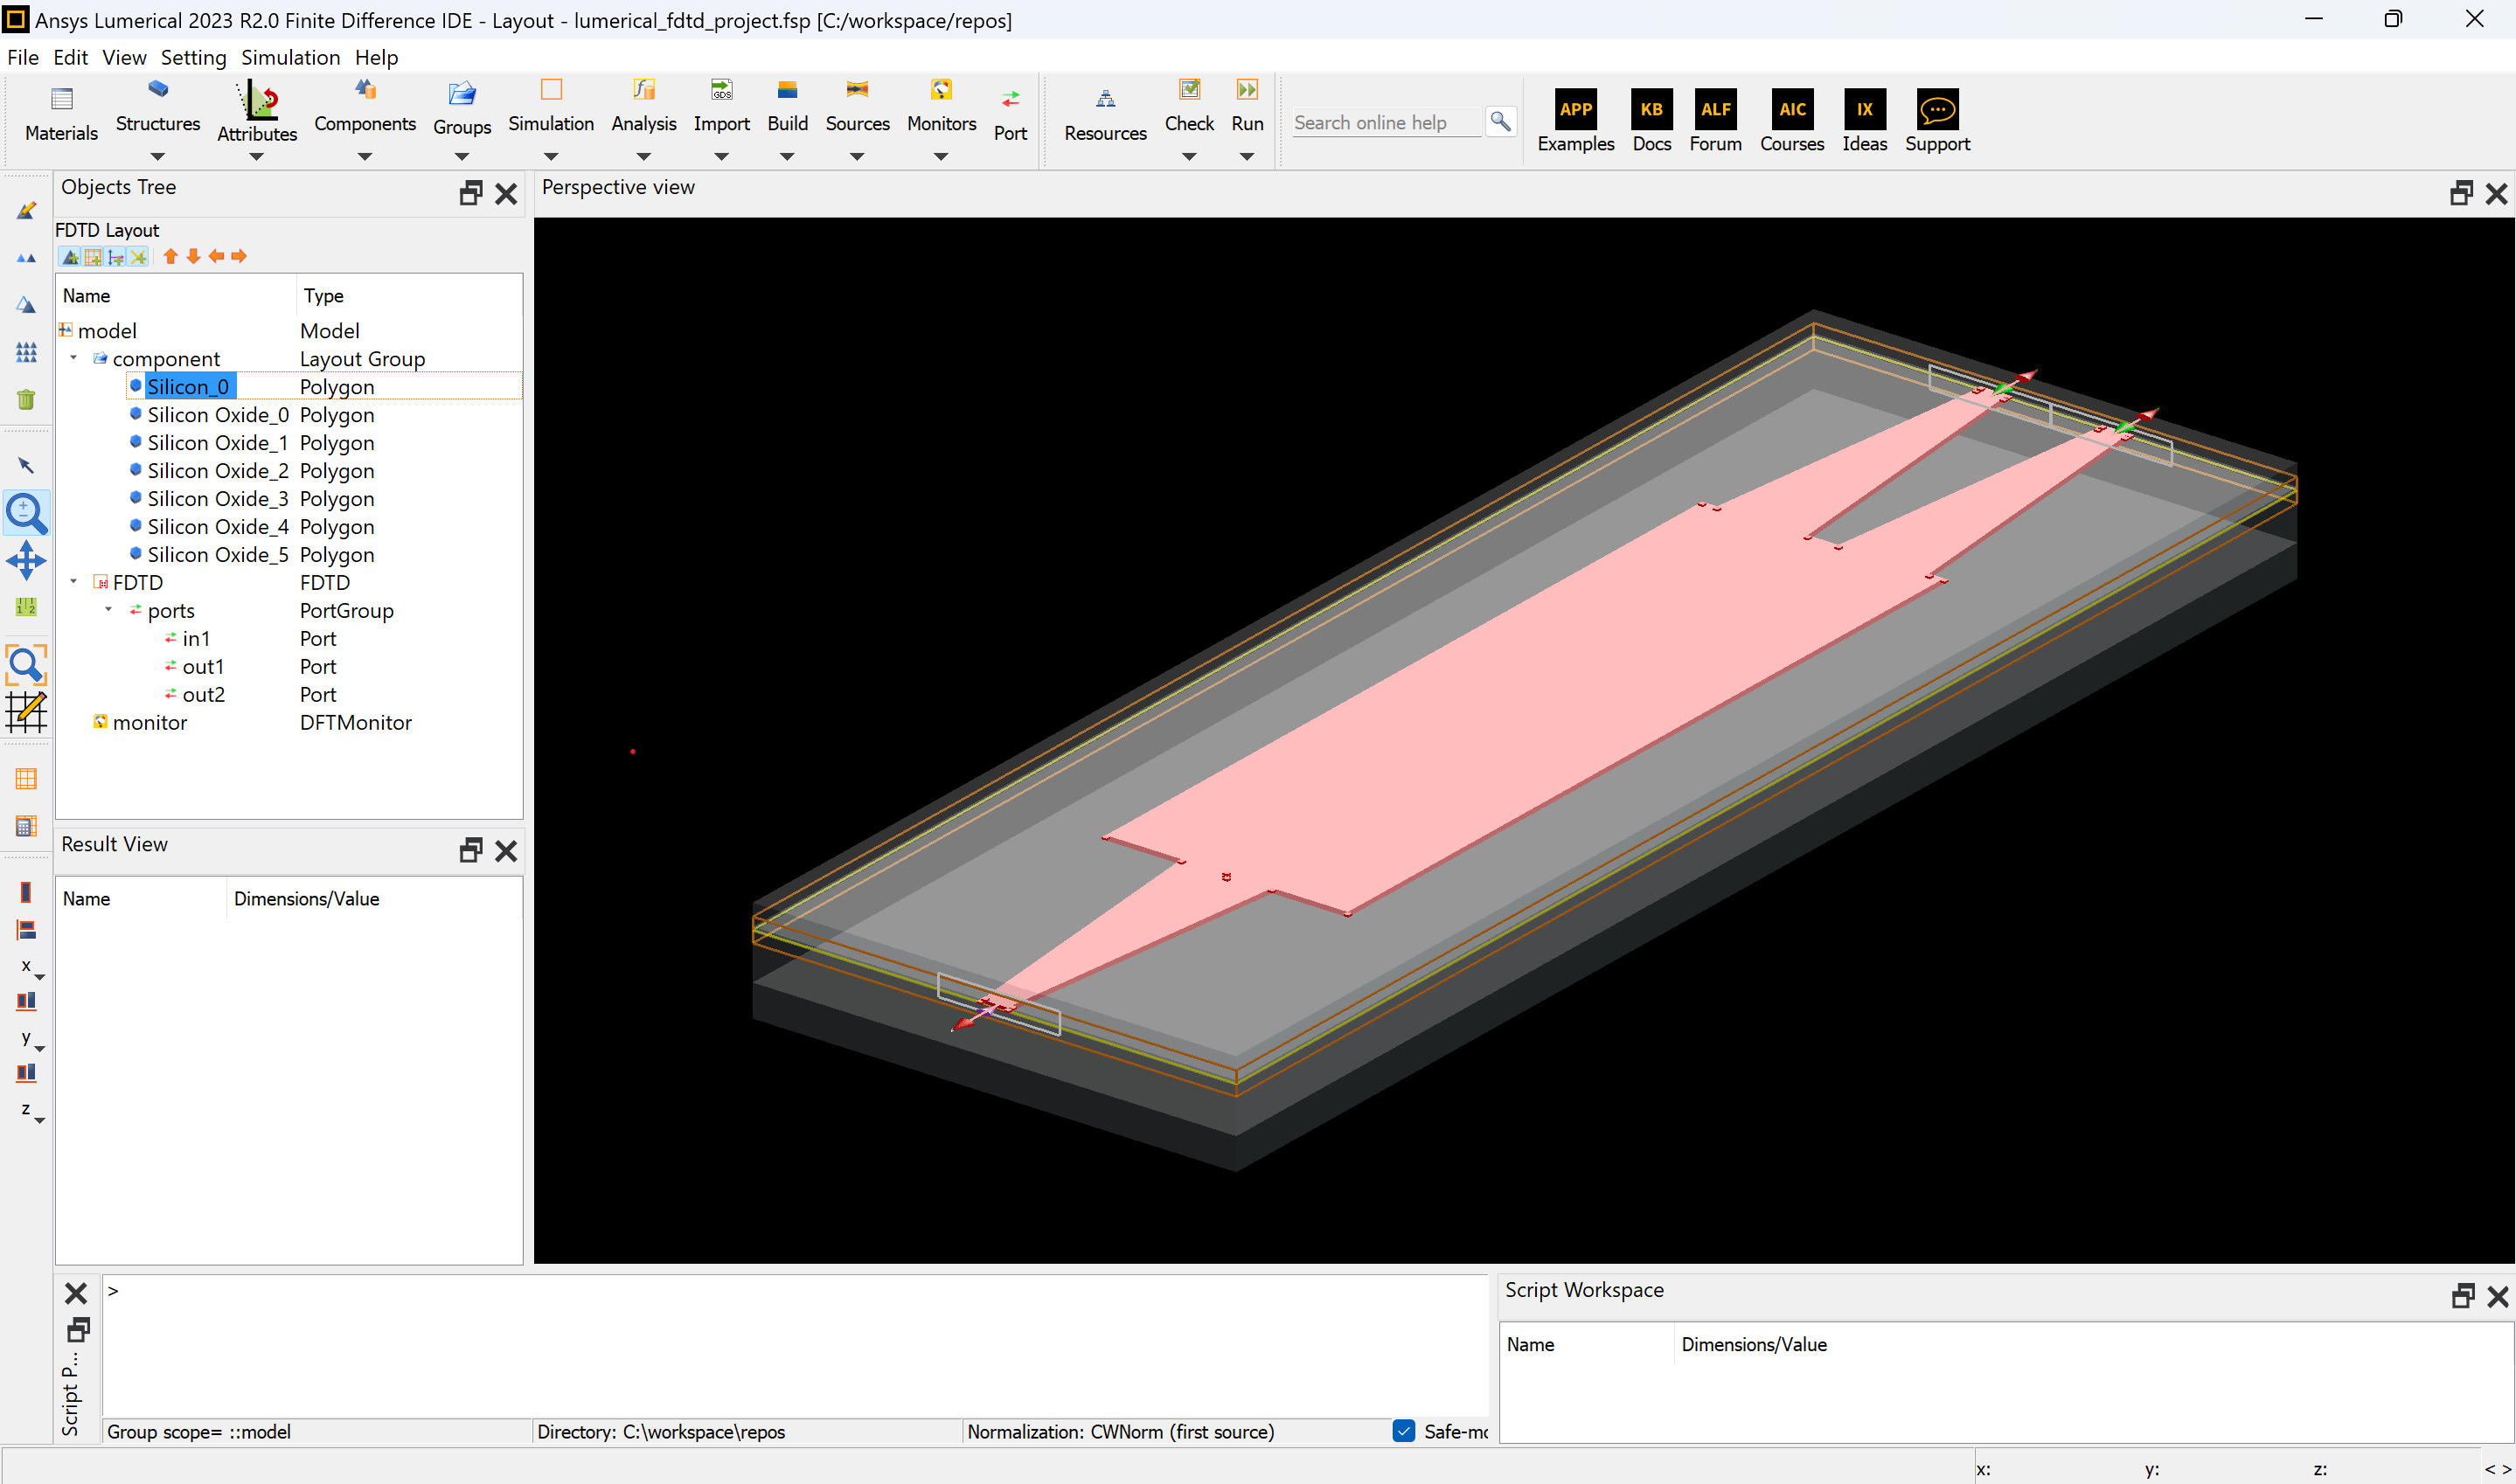Toggle the Safe-mode checkbox
This screenshot has height=1484, width=2516.
(x=1403, y=1430)
